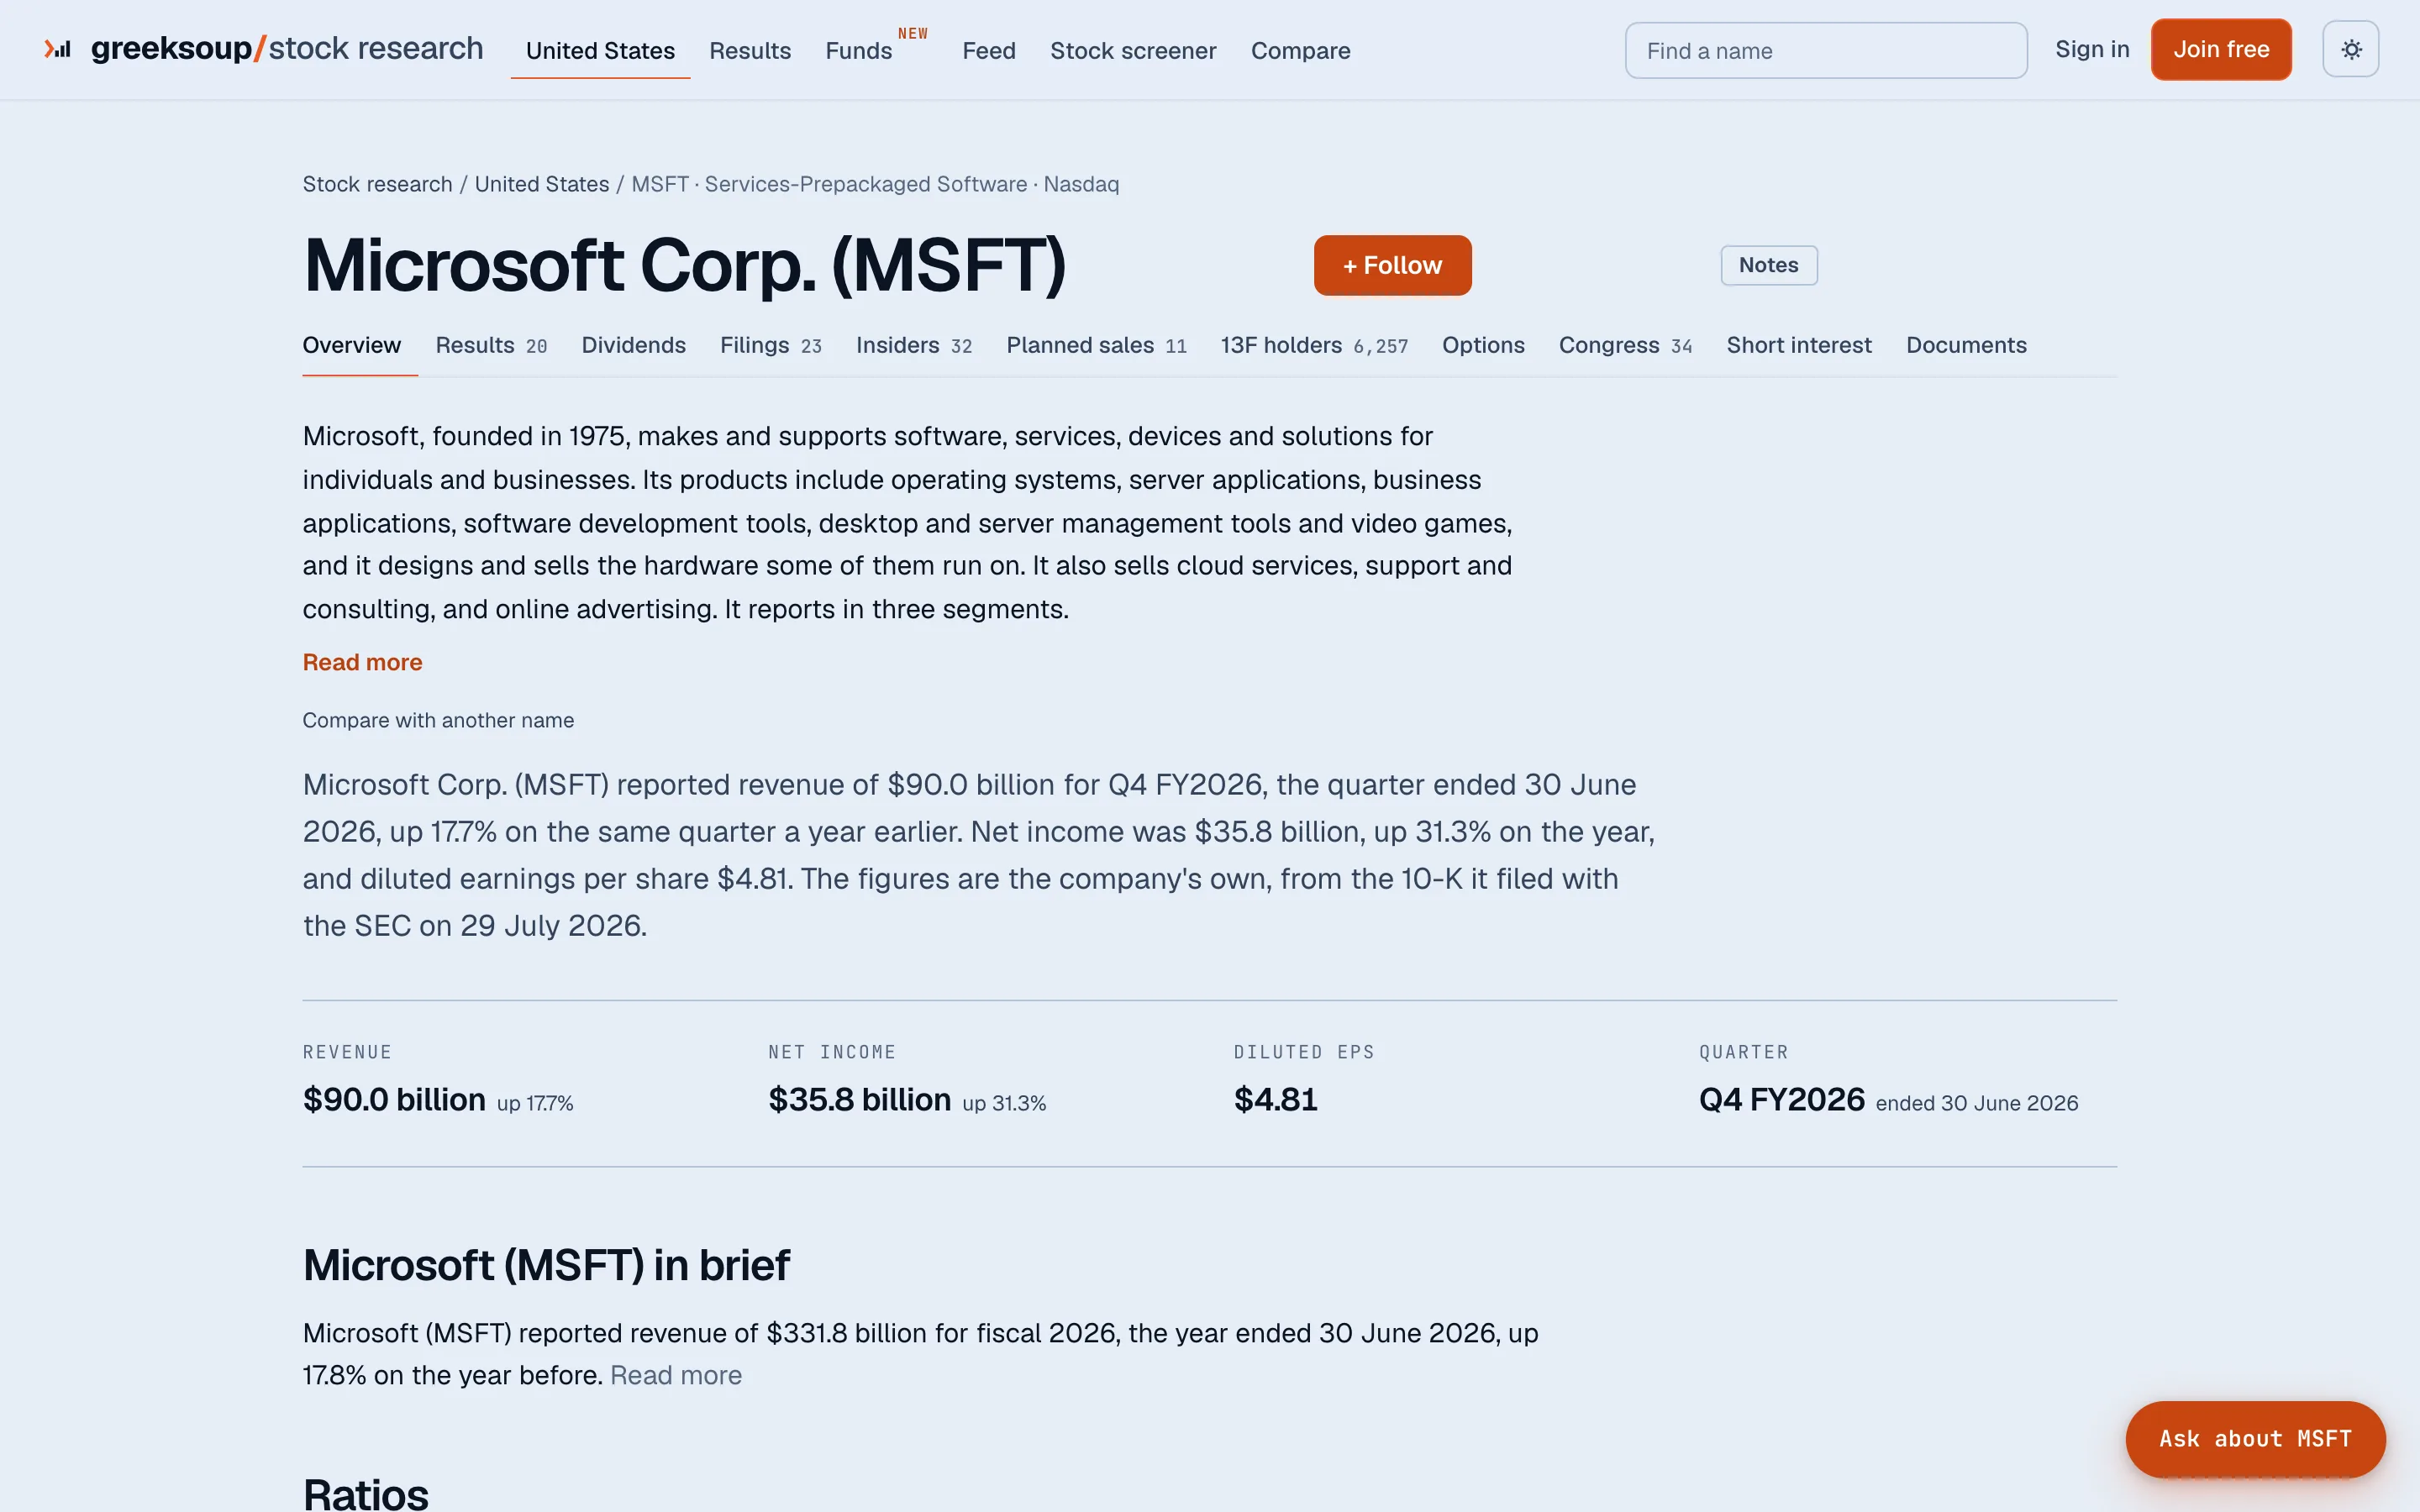This screenshot has width=2420, height=1512.
Task: Toggle the light/dark theme sun icon
Action: [2350, 49]
